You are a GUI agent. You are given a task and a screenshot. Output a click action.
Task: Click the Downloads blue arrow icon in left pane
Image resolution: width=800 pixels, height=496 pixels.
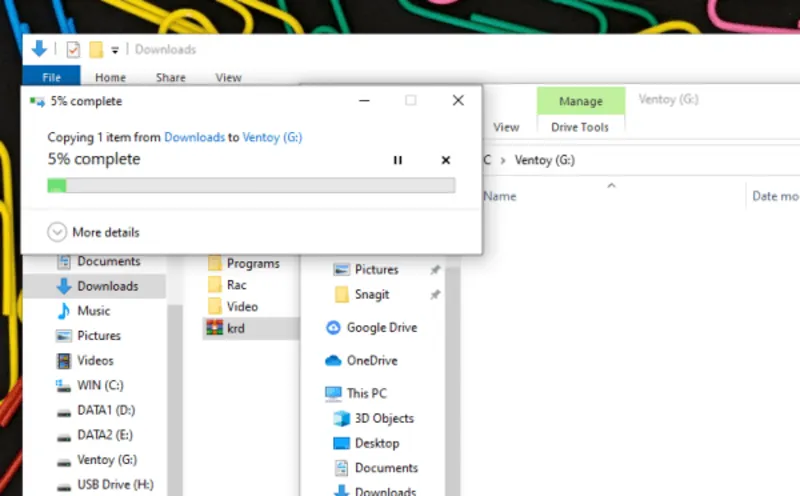tap(64, 286)
